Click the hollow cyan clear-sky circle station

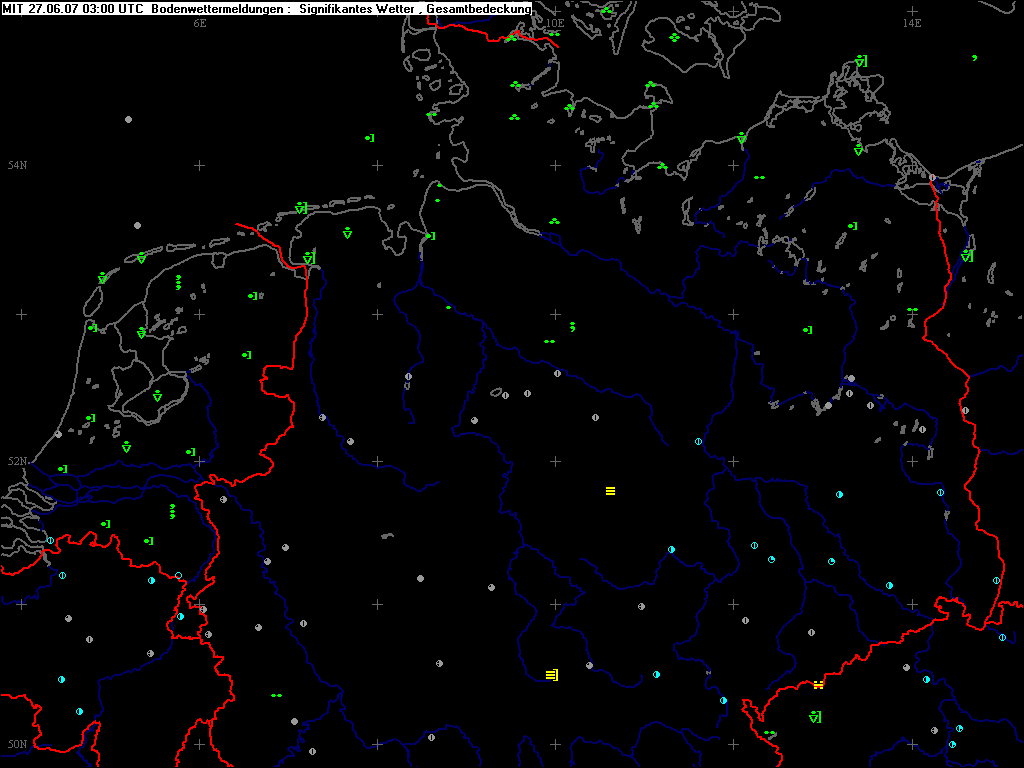[x=178, y=575]
